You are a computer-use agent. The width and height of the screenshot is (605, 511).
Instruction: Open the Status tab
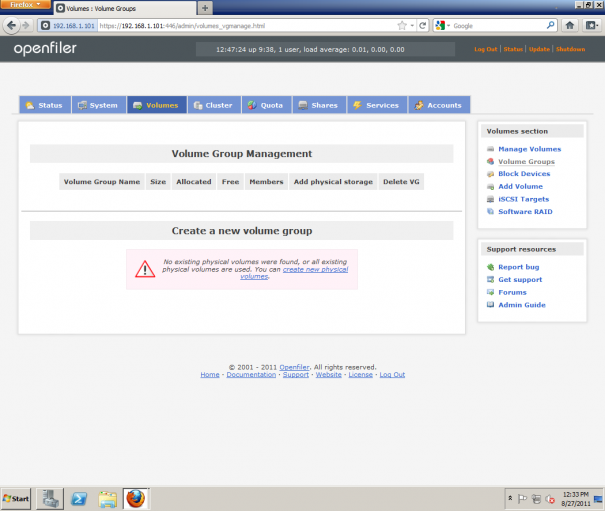(45, 105)
